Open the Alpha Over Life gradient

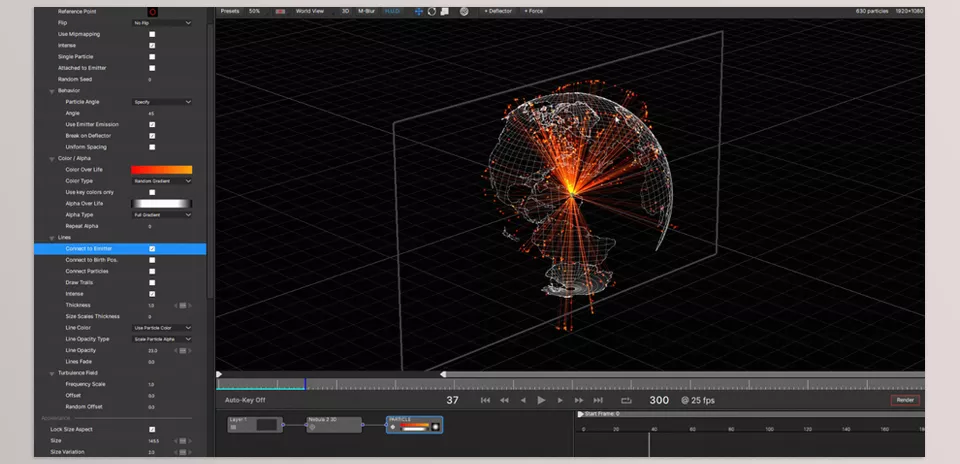click(x=162, y=204)
